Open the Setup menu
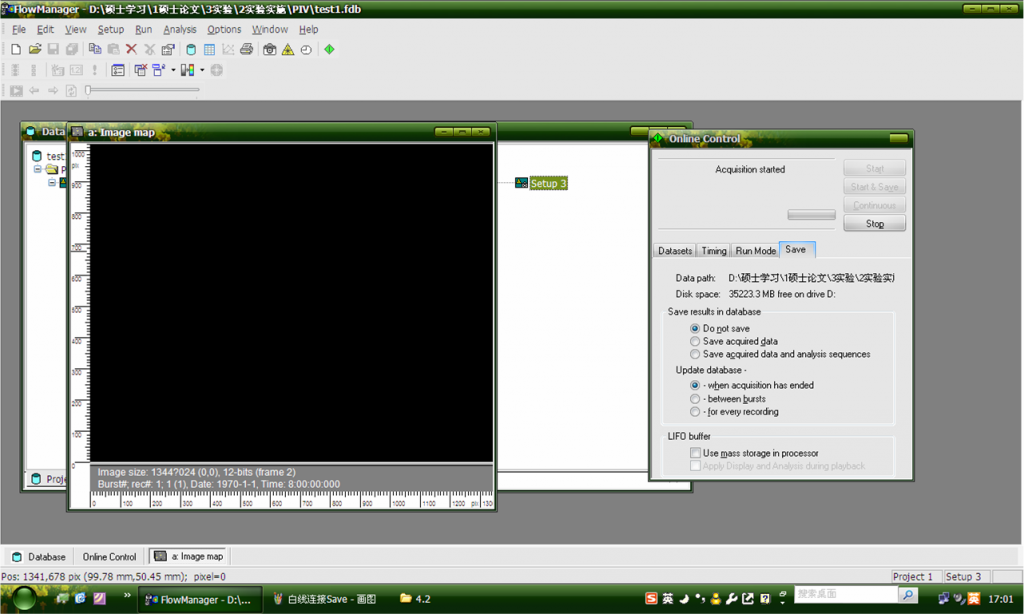The image size is (1024, 614). pos(110,29)
